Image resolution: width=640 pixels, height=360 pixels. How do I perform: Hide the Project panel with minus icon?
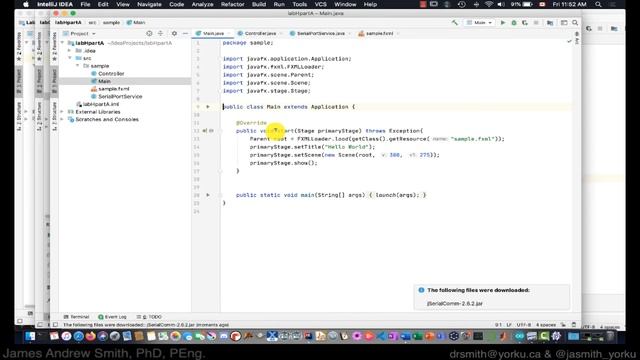185,33
